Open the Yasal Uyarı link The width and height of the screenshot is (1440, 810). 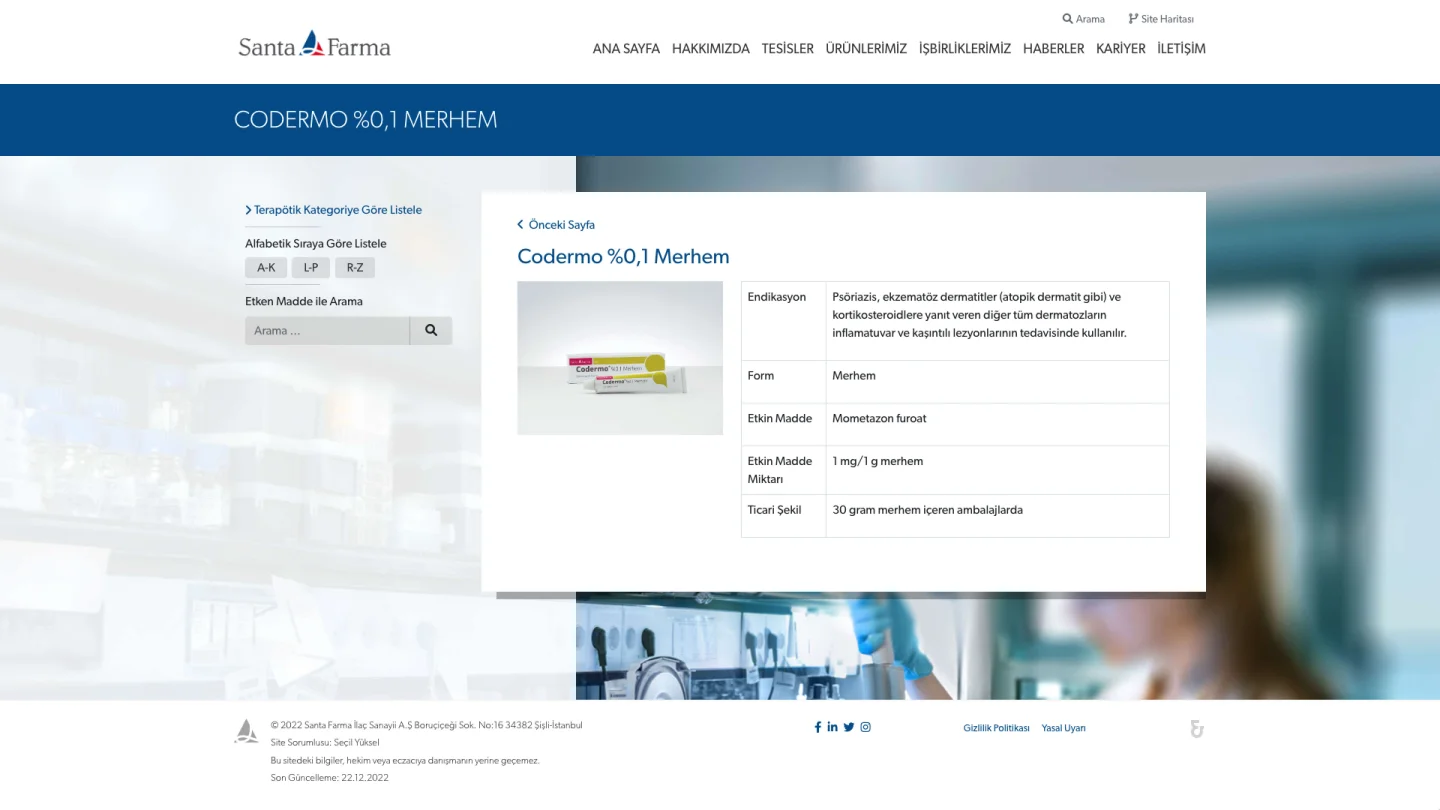click(1064, 728)
